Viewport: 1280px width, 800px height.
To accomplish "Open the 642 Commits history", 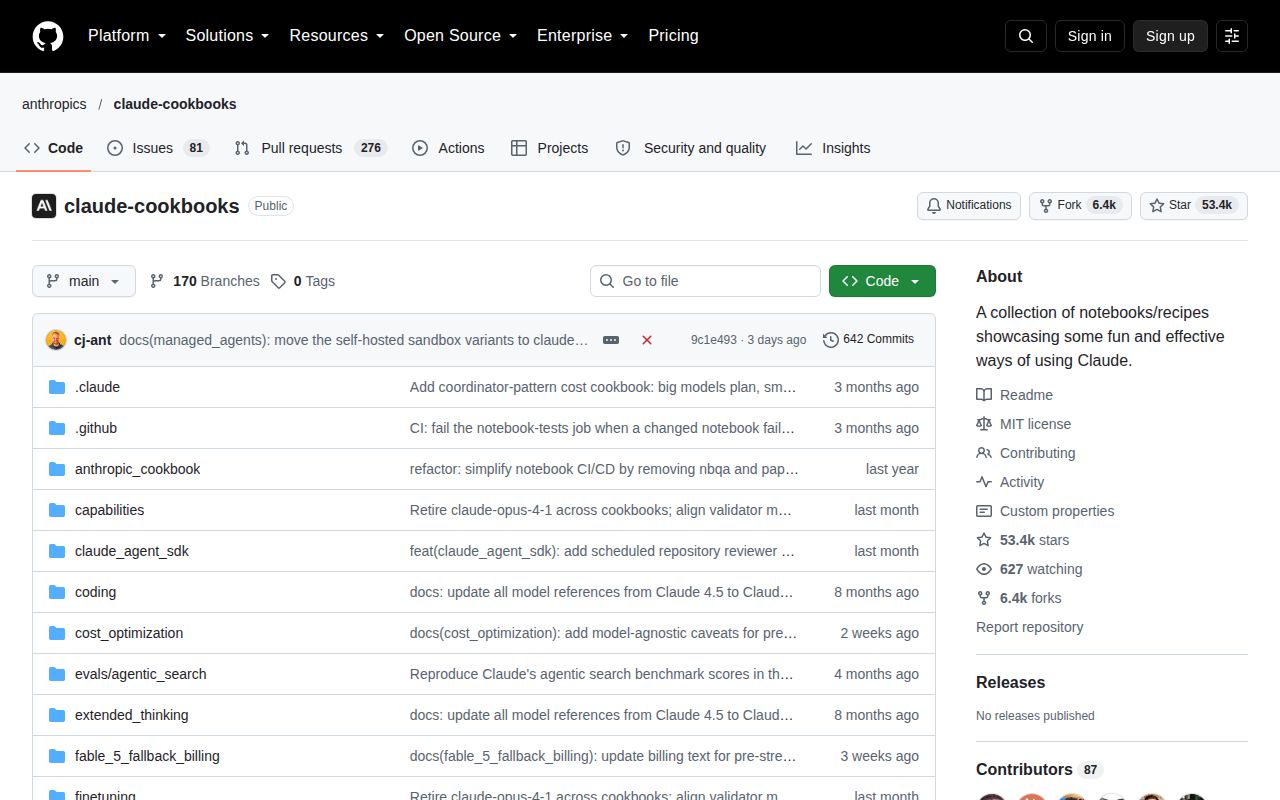I will [868, 339].
